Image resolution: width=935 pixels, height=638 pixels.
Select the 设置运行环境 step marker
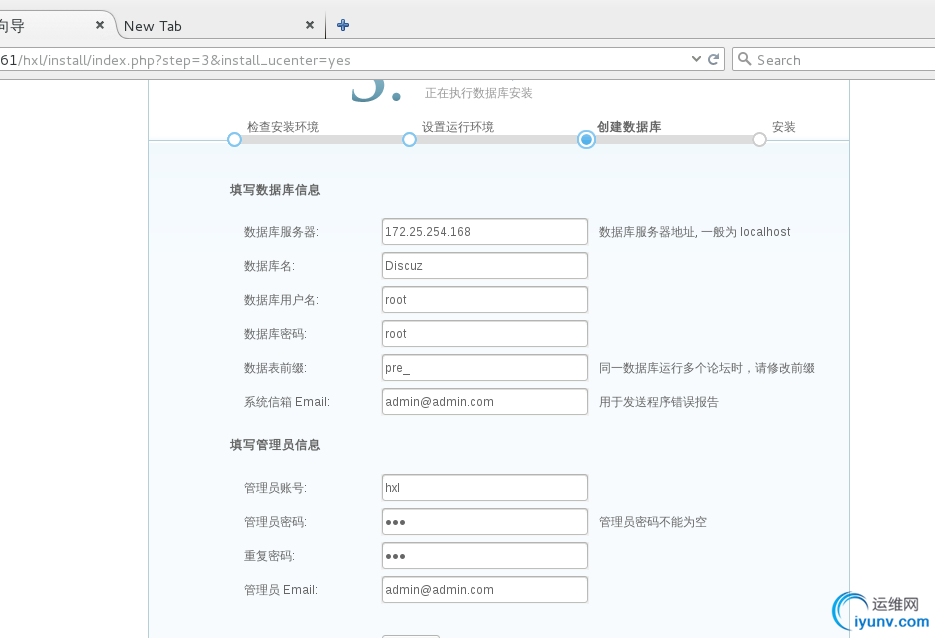coord(409,140)
